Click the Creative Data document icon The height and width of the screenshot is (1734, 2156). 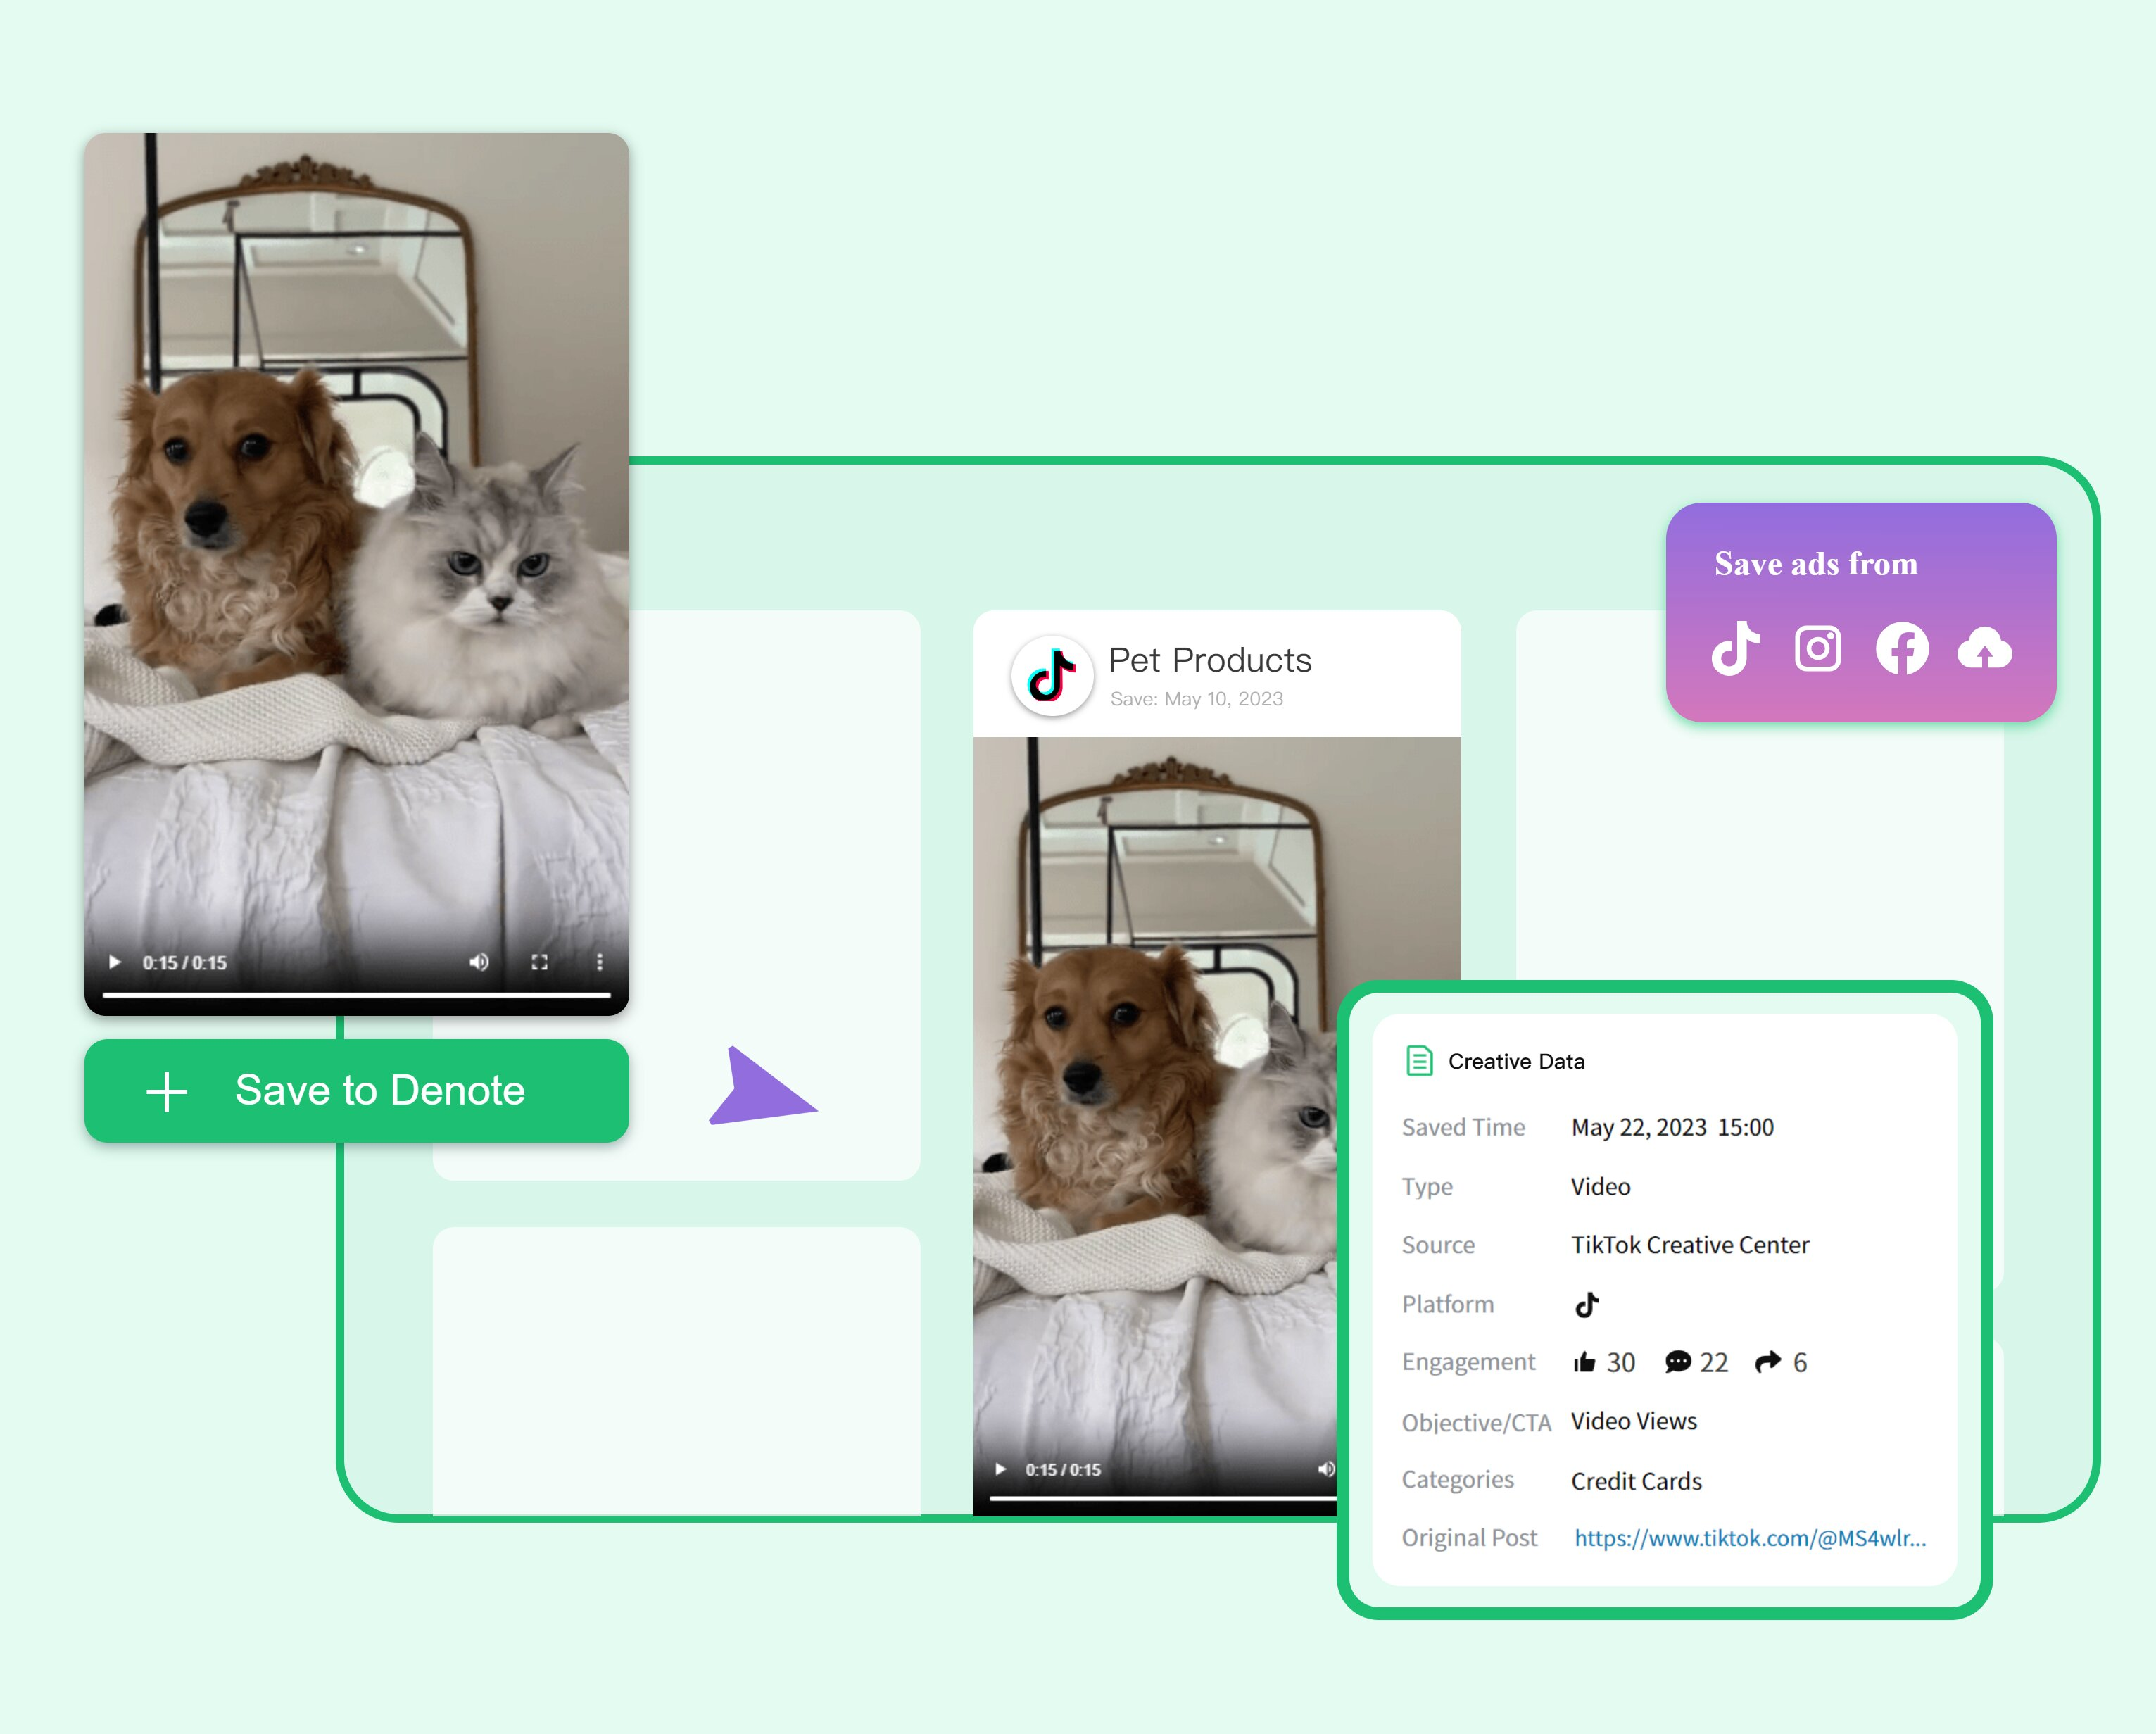click(x=1419, y=1060)
